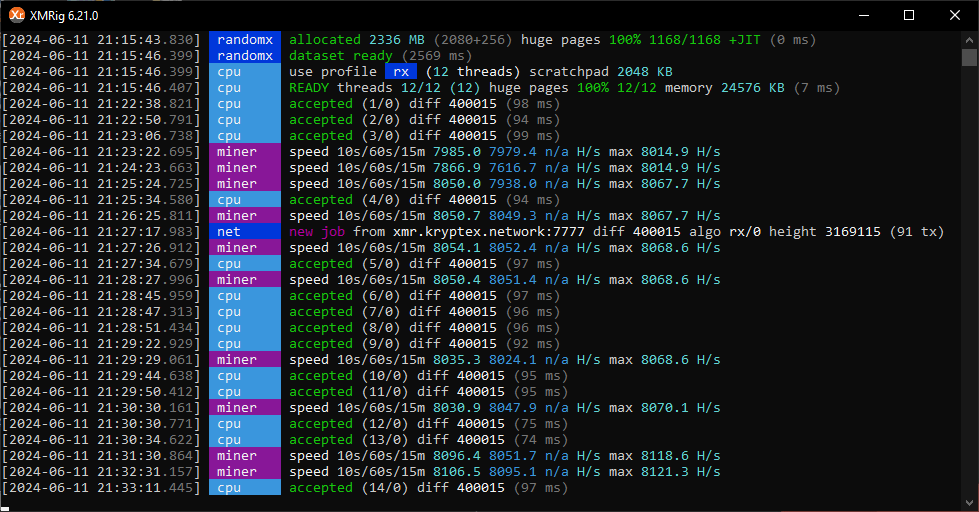Click the 'accepted (7/0)' line
Viewport: 979px width, 512px height.
click(425, 312)
